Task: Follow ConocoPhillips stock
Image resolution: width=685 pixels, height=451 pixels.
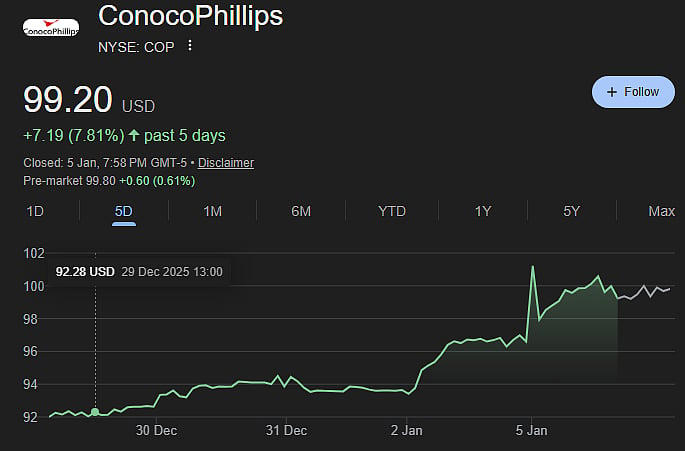Action: [x=632, y=92]
